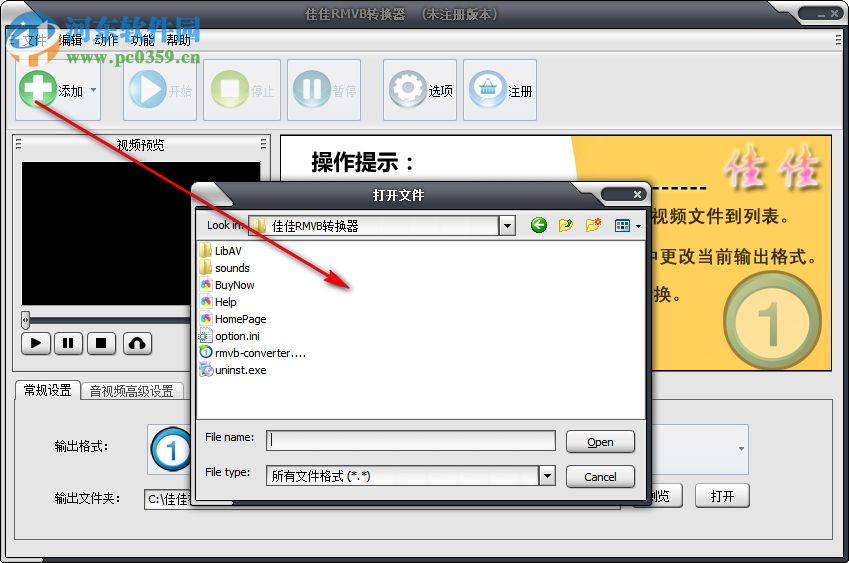Click the main toolbar overflow grip icon
The height and width of the screenshot is (563, 849).
click(838, 40)
